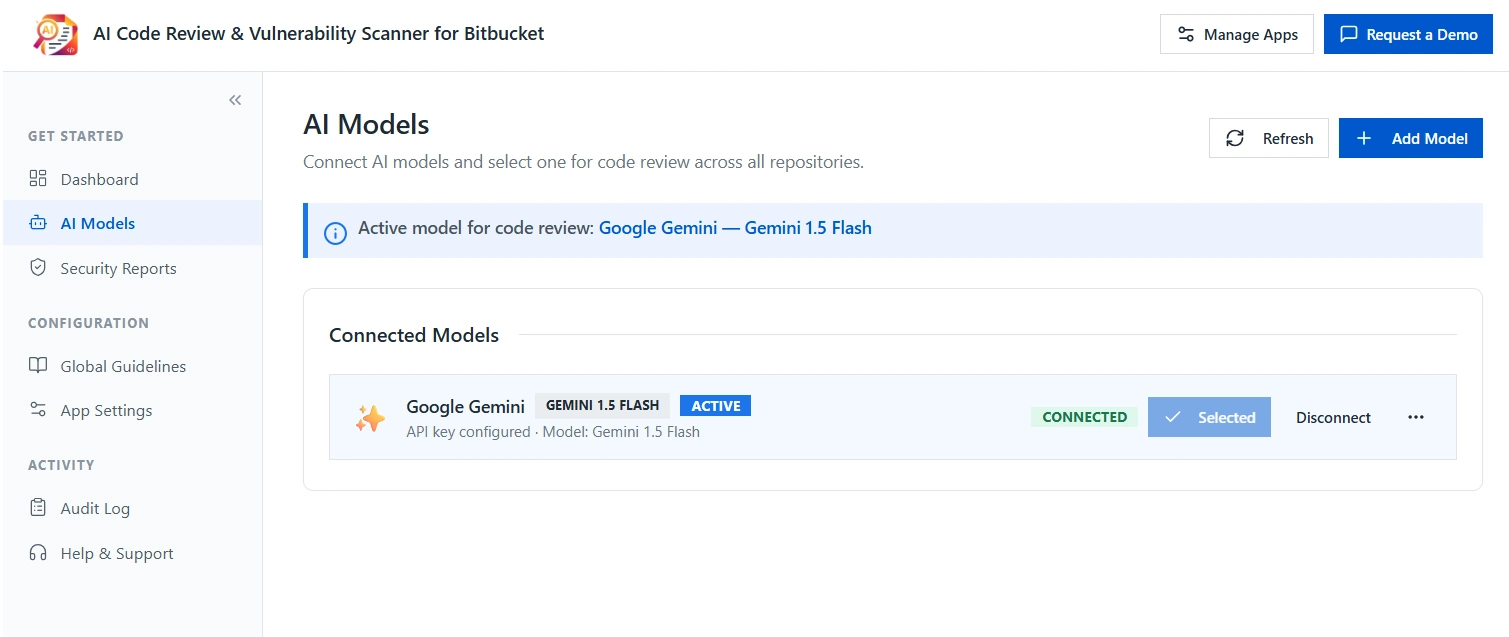Image resolution: width=1509 pixels, height=637 pixels.
Task: Click the Selected button for Google Gemini
Action: (x=1209, y=417)
